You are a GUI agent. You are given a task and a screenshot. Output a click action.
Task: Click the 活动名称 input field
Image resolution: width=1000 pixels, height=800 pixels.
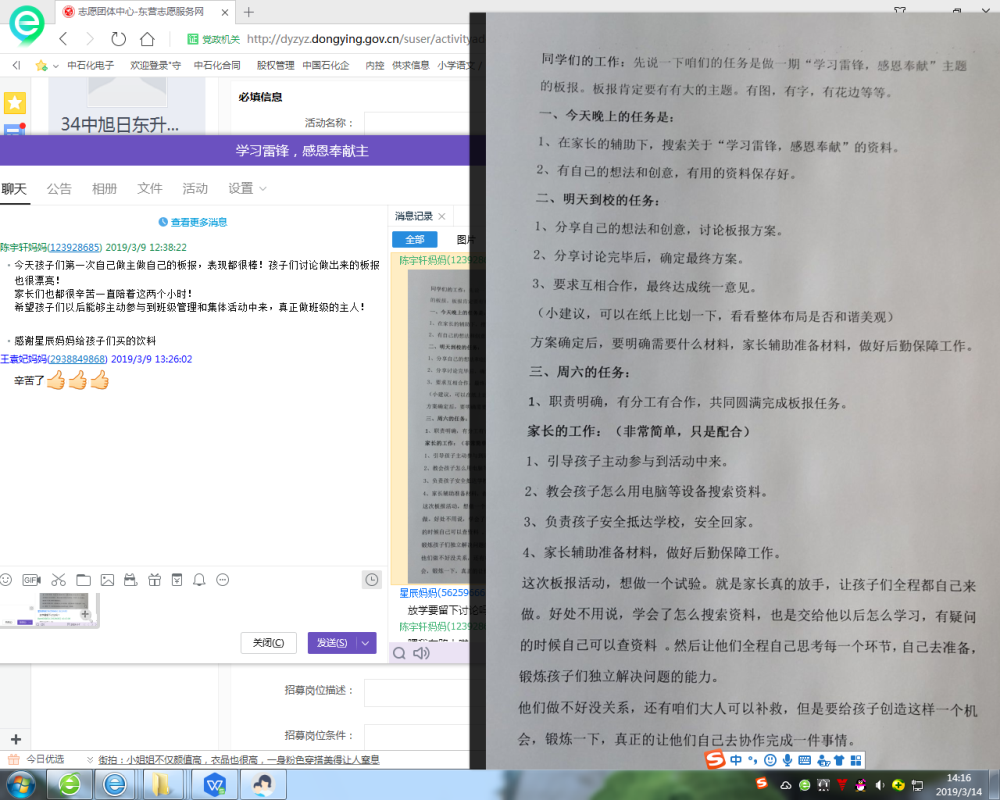pyautogui.click(x=417, y=122)
